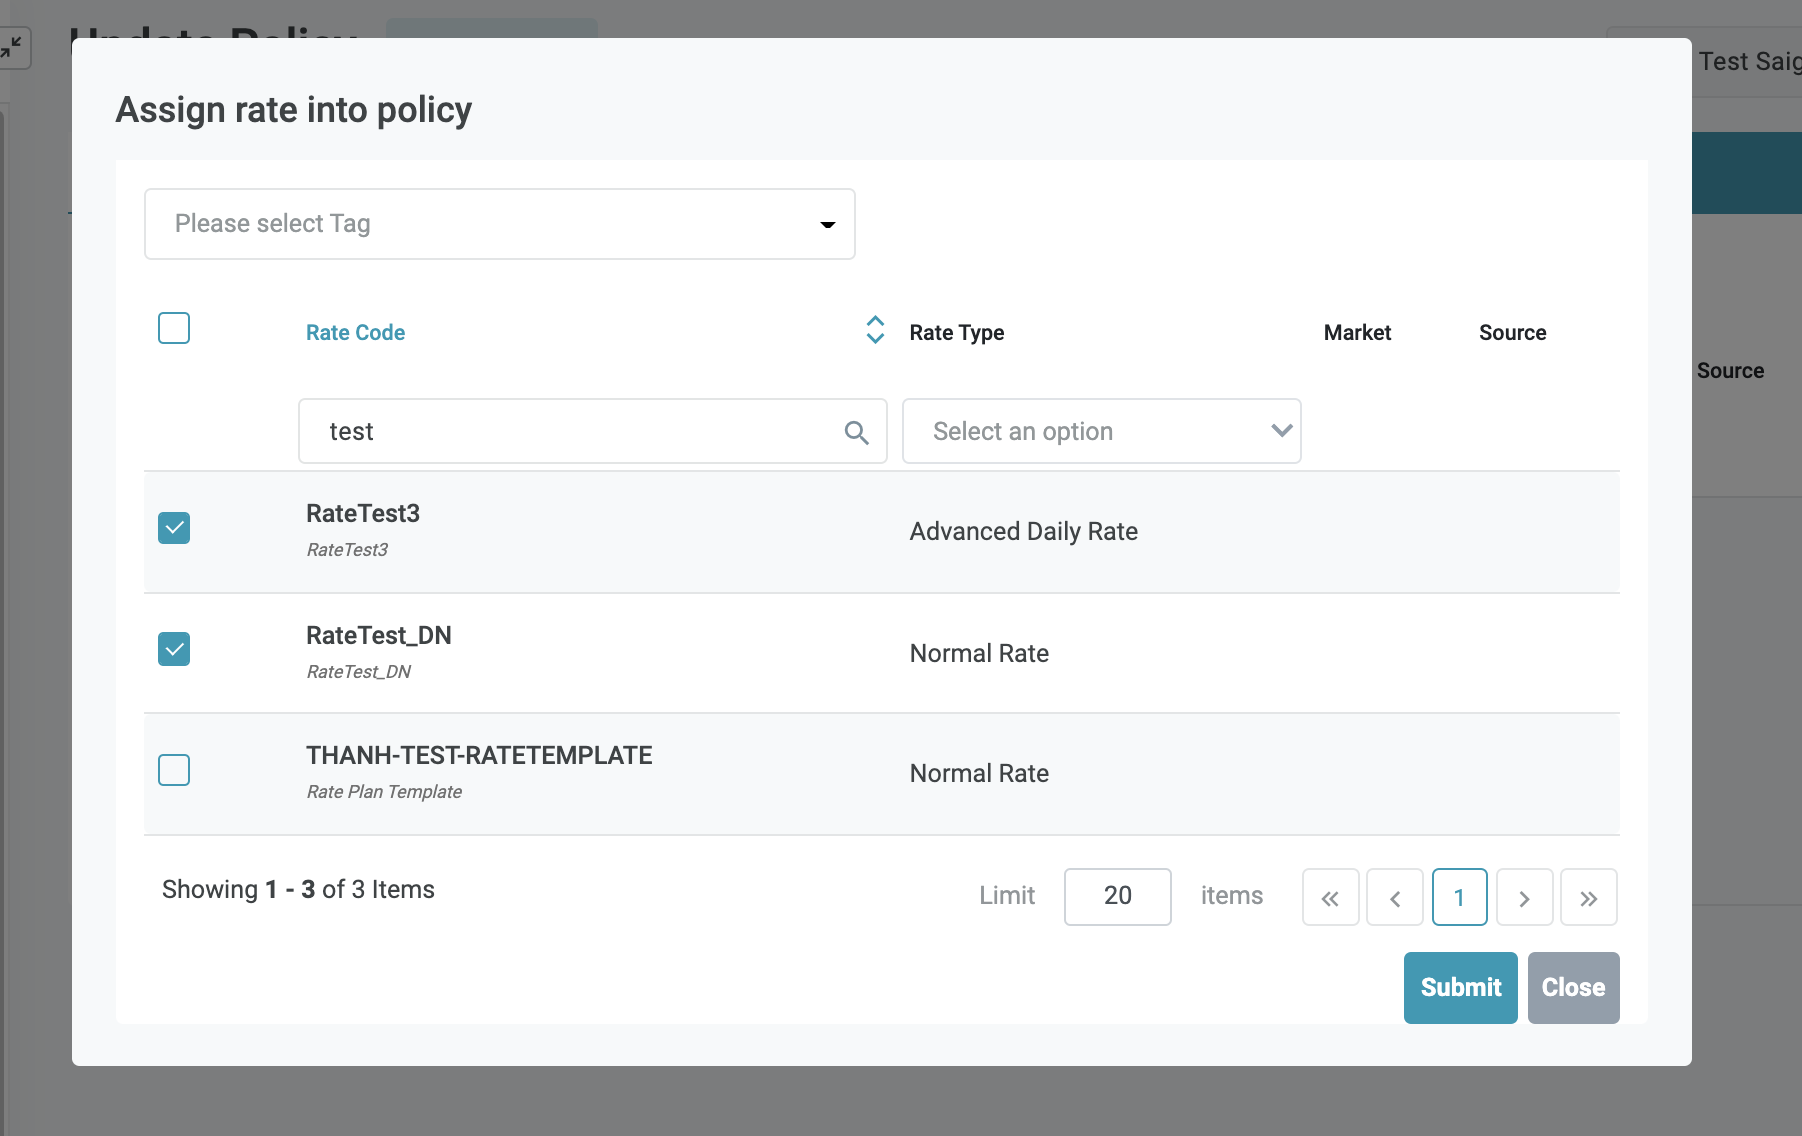The width and height of the screenshot is (1802, 1136).
Task: Click the THANH-TEST-RATETEMPLATE rate name
Action: click(x=479, y=756)
